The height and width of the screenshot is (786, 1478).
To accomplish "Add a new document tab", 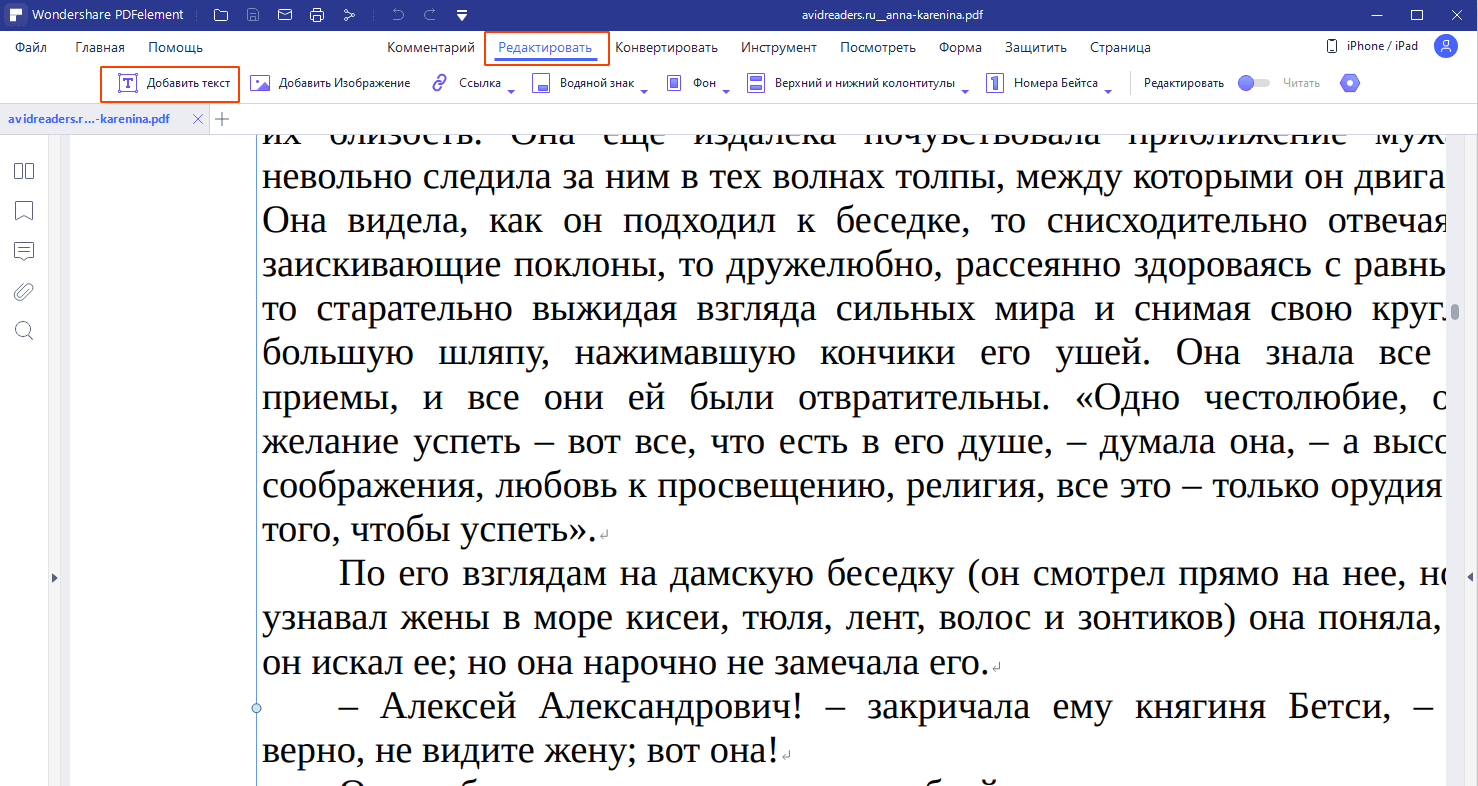I will 222,119.
